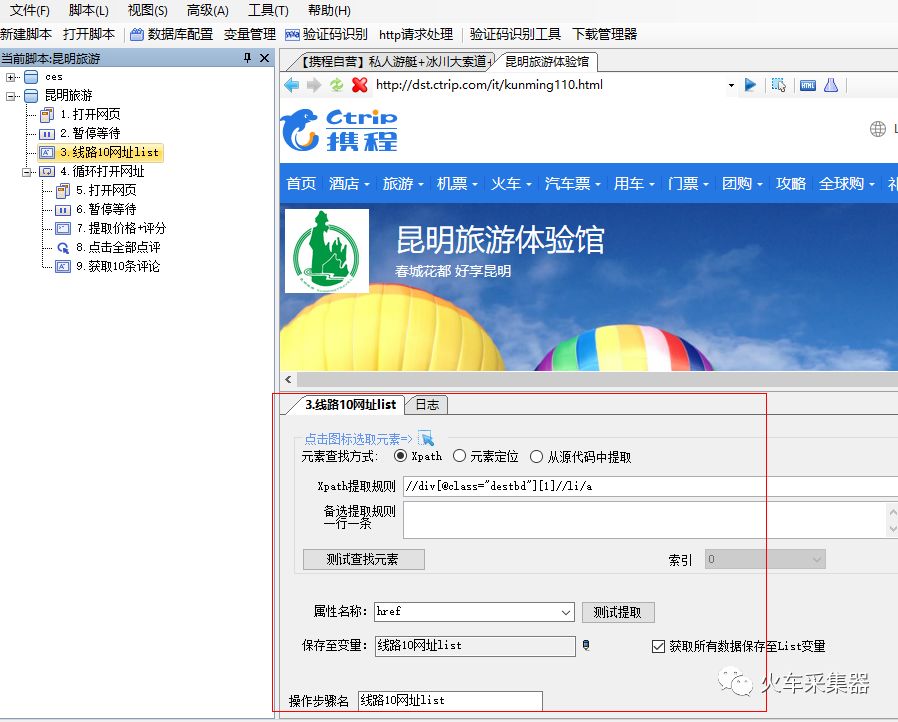The width and height of the screenshot is (898, 722).
Task: Click the browser back arrow icon
Action: 292,85
